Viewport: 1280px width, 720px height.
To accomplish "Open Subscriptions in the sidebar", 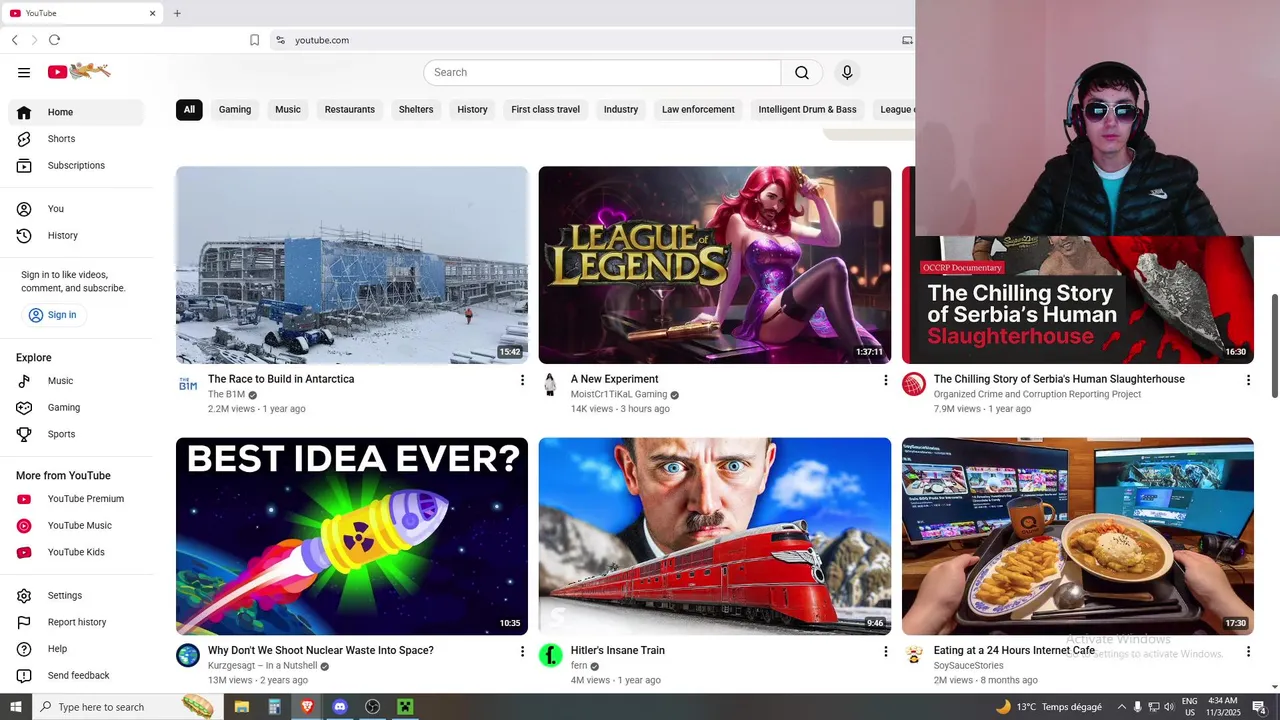I will pos(76,166).
